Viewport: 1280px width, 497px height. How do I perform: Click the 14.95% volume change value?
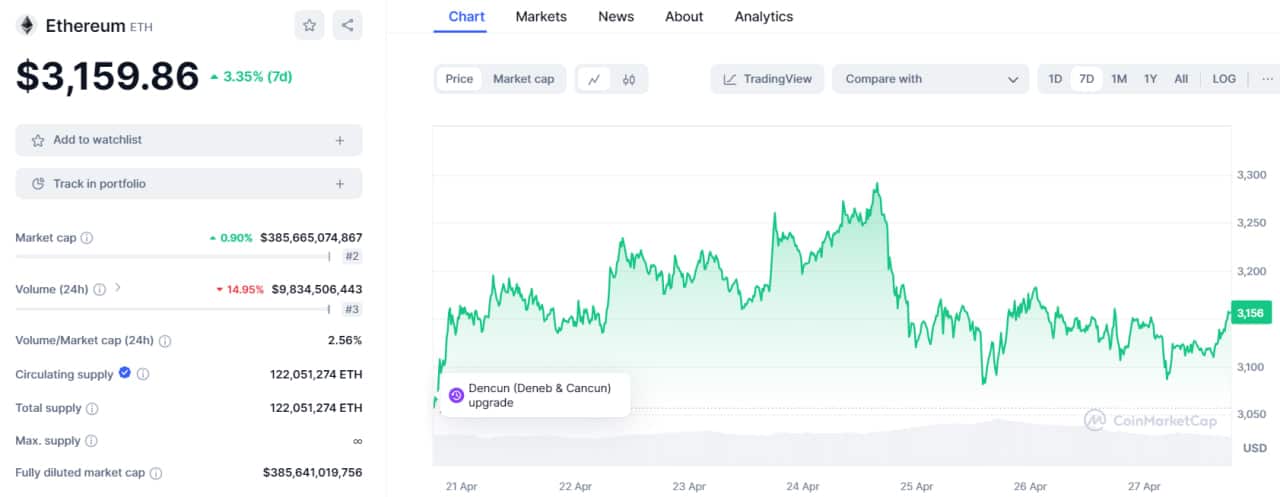240,290
